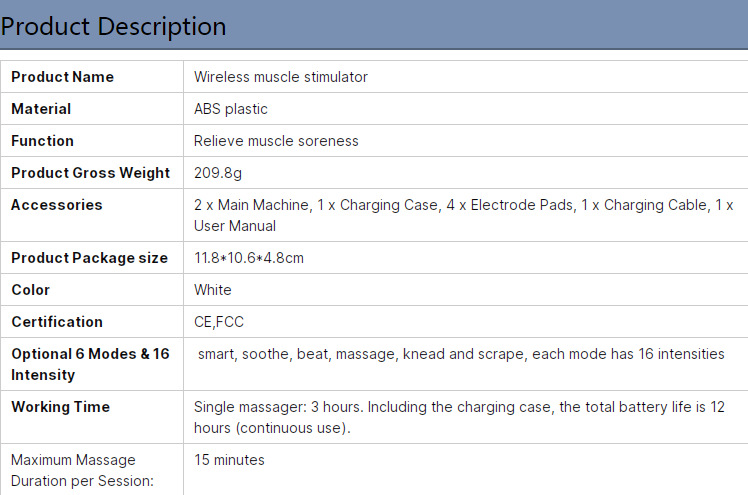Click the Working Time label

pyautogui.click(x=60, y=407)
